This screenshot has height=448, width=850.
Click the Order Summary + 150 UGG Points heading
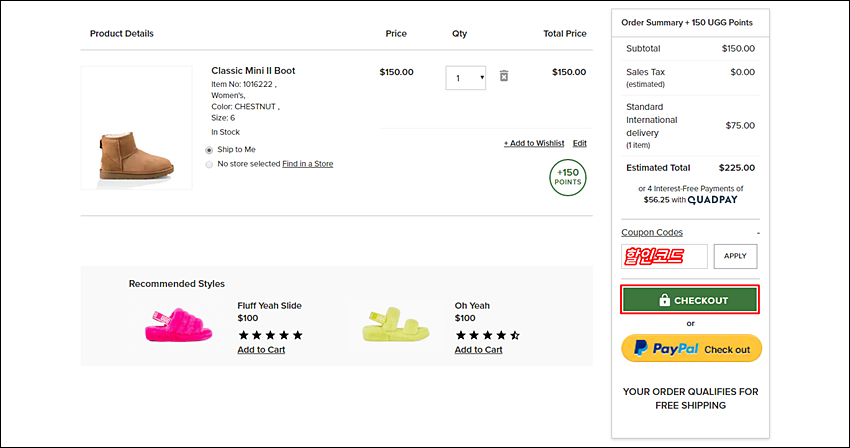coord(687,22)
